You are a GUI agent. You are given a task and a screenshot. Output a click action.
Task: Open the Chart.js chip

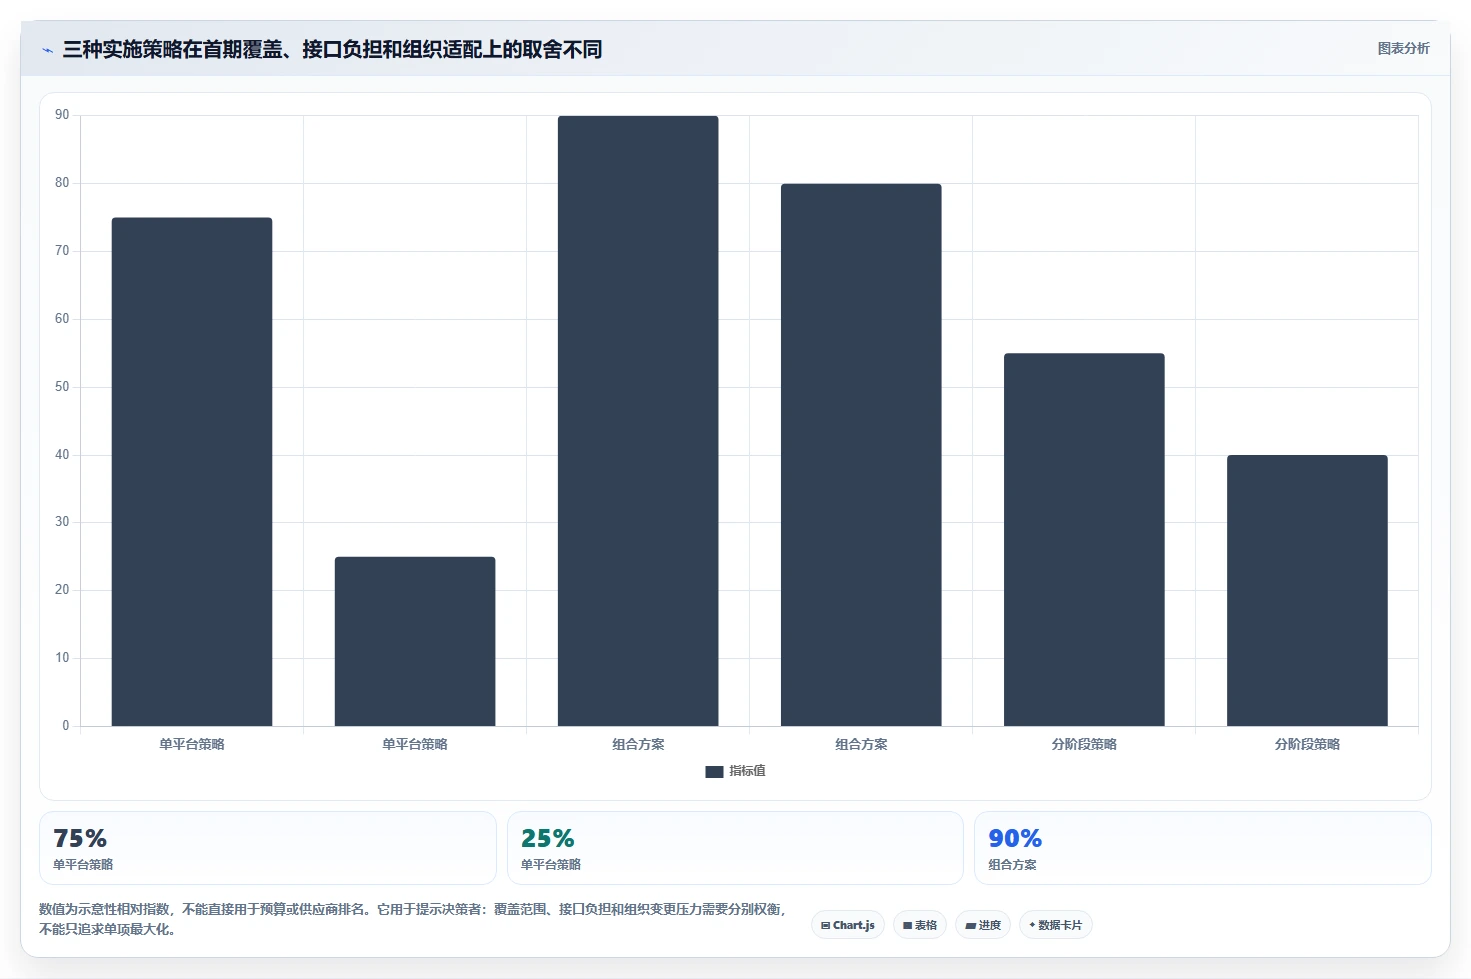tap(848, 925)
